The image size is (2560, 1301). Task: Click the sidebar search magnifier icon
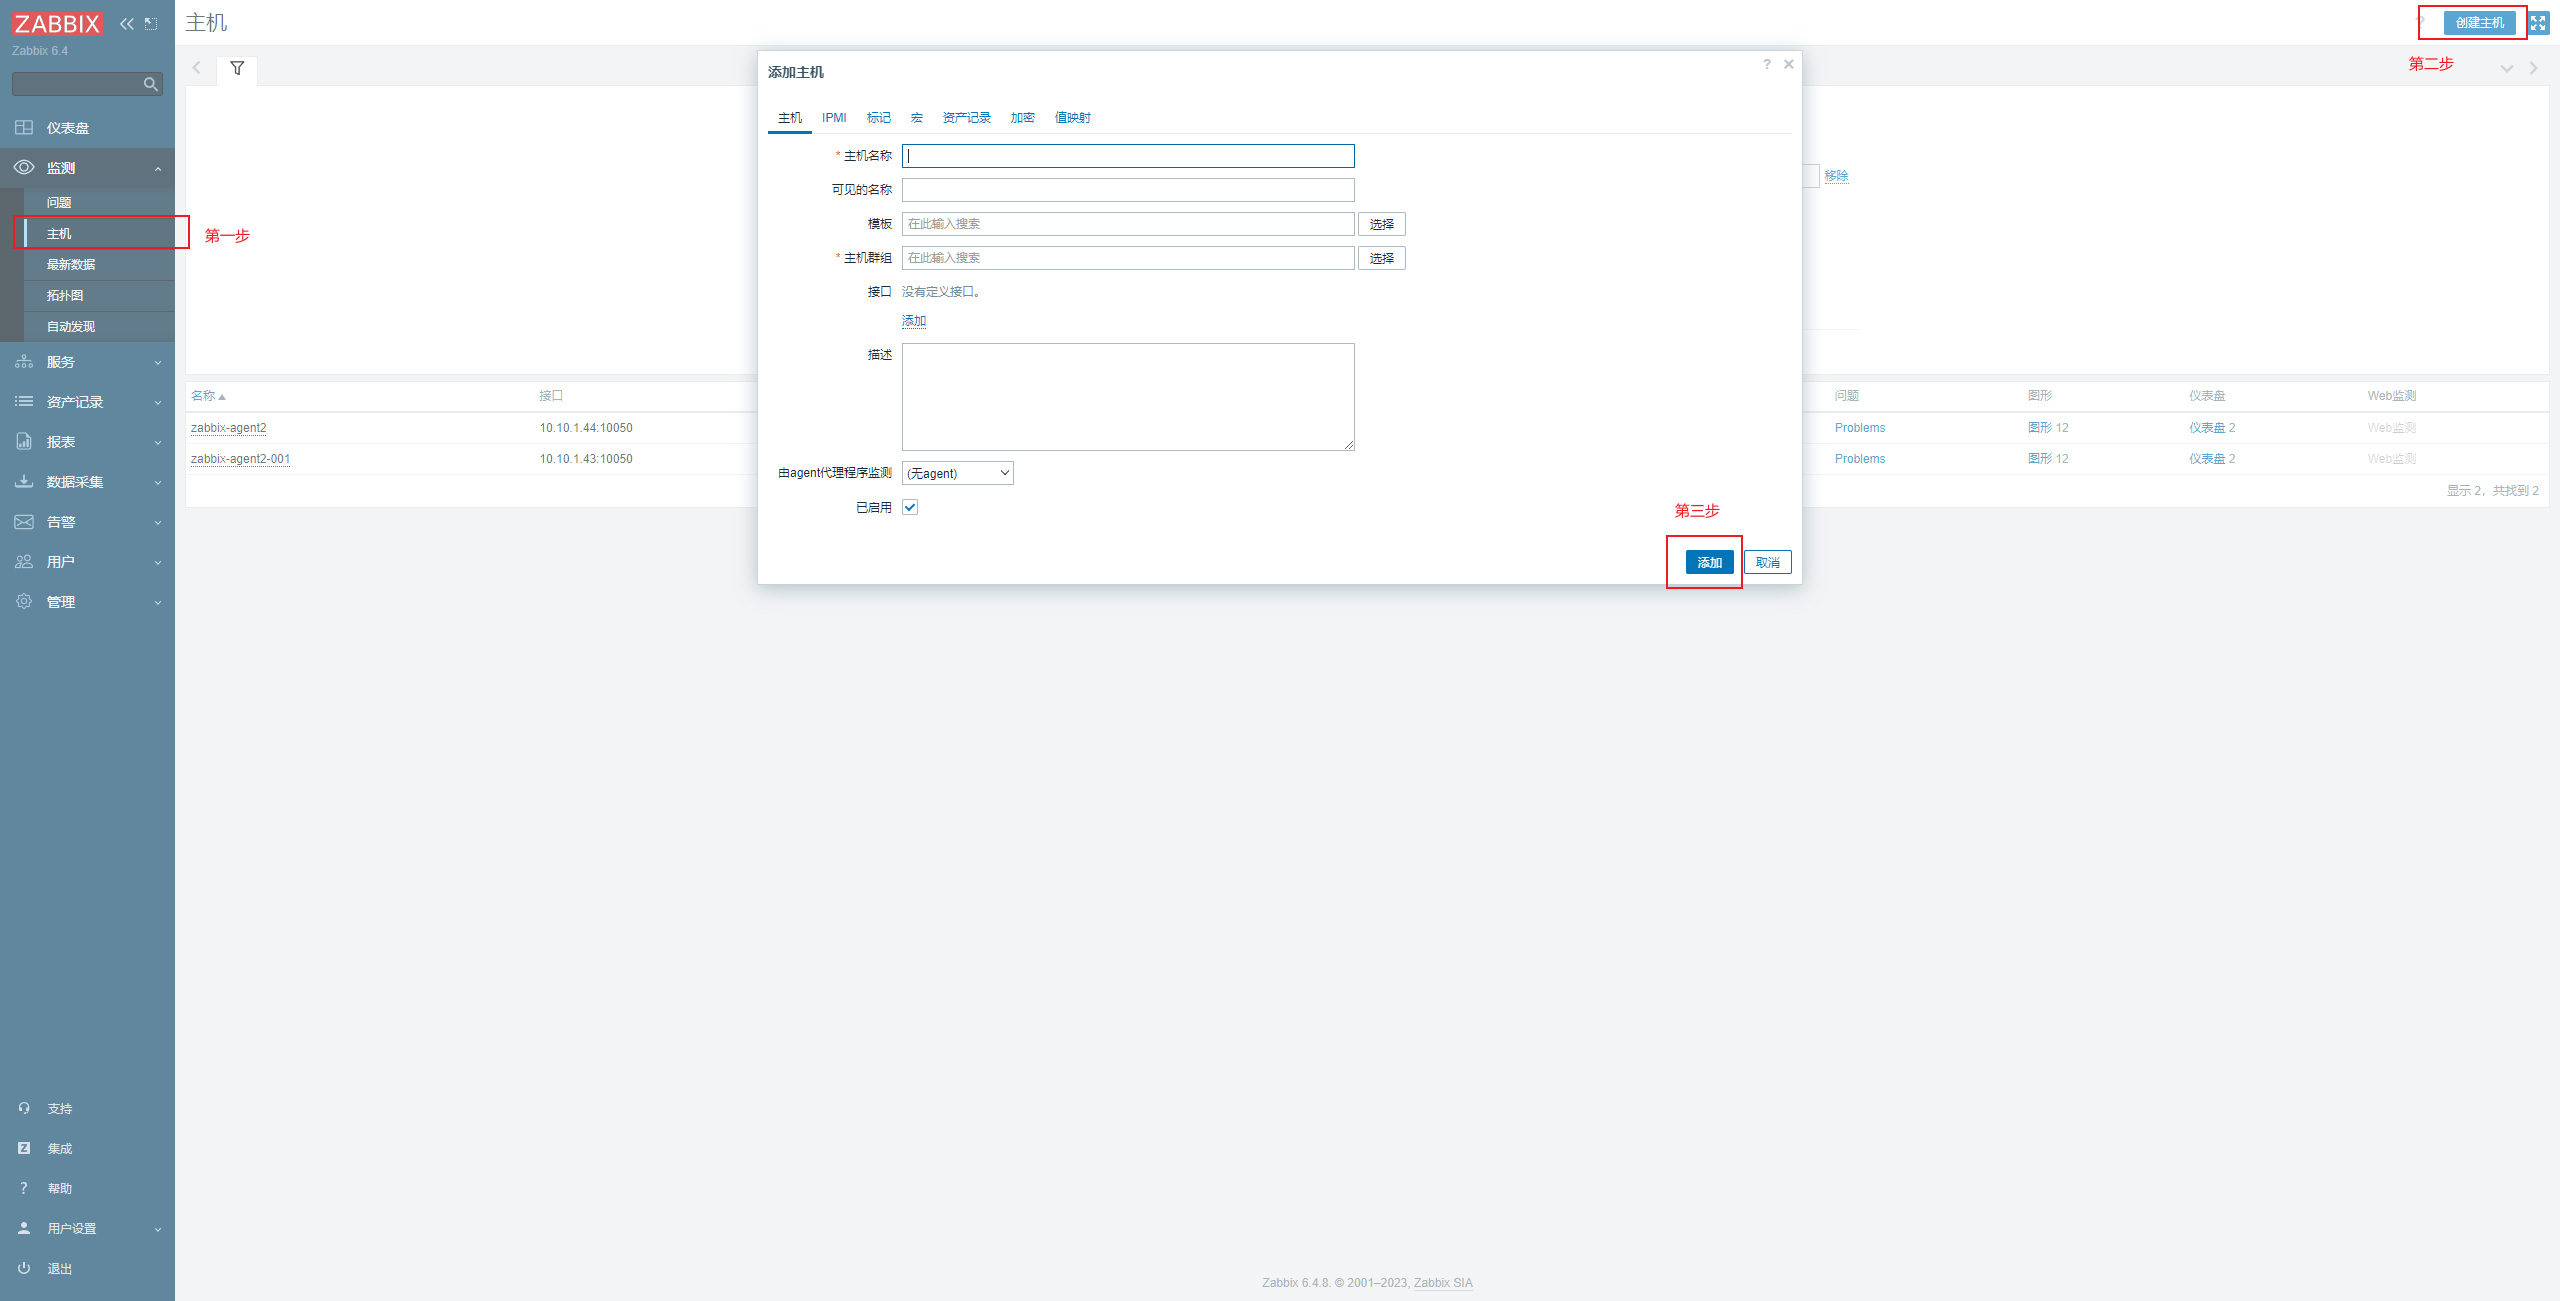pyautogui.click(x=151, y=85)
